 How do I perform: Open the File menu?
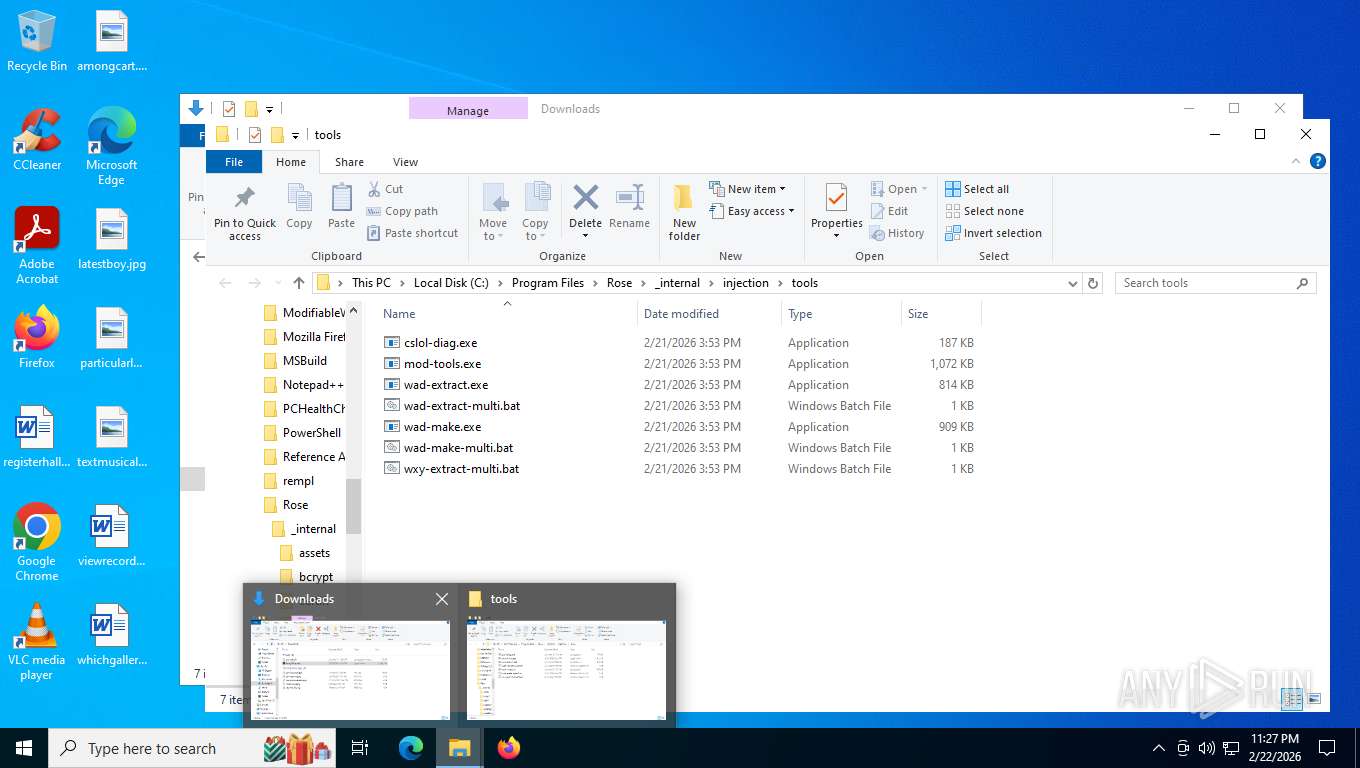[x=234, y=162]
